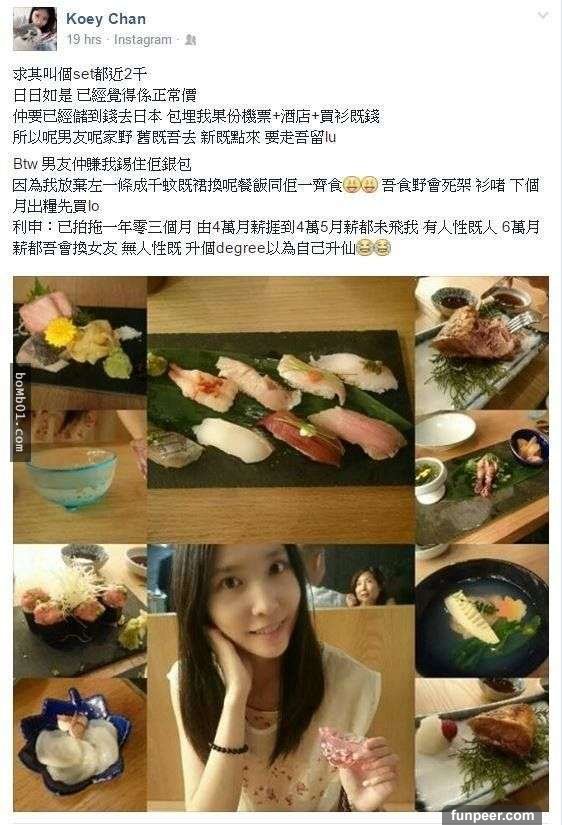This screenshot has height=825, width=562.
Task: Open the Instagram source link
Action: tap(143, 39)
